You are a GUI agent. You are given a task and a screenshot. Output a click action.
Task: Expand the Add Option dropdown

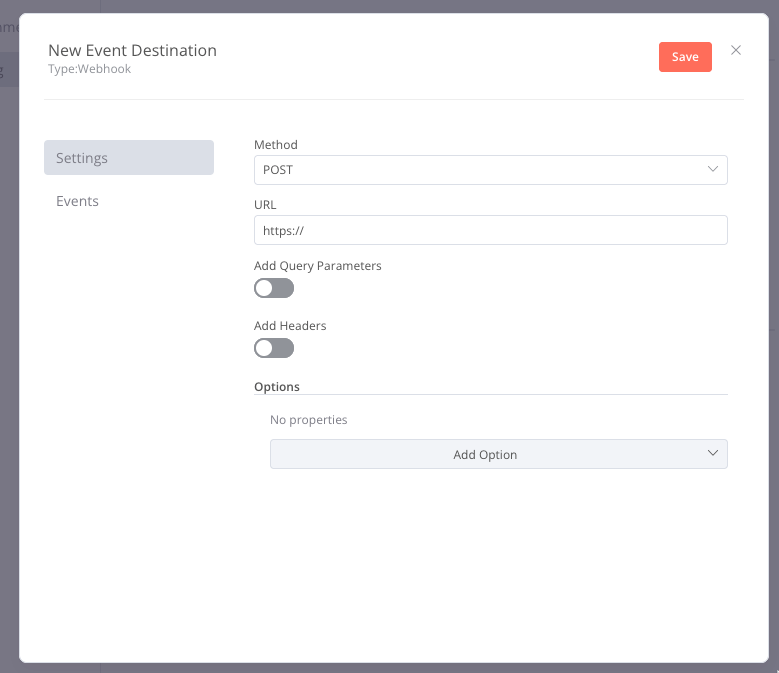pos(485,454)
